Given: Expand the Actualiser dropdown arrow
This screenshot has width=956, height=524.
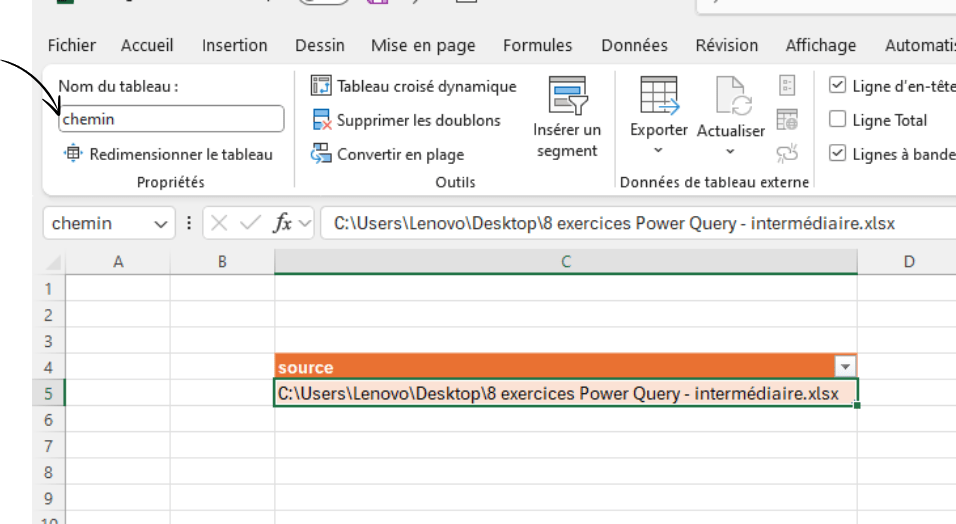Looking at the screenshot, I should tap(730, 151).
